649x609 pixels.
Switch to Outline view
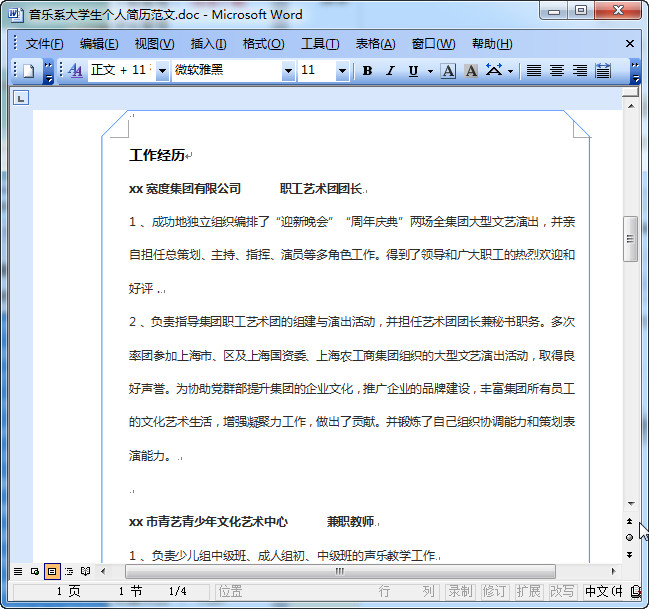tap(69, 572)
